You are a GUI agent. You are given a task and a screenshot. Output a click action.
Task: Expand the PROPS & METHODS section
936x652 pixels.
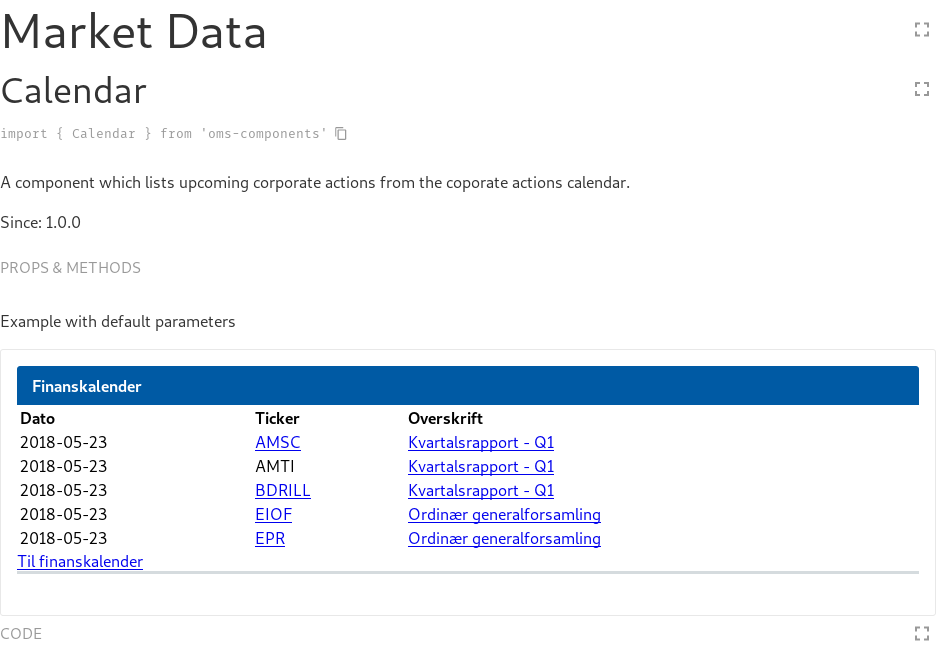tap(70, 267)
